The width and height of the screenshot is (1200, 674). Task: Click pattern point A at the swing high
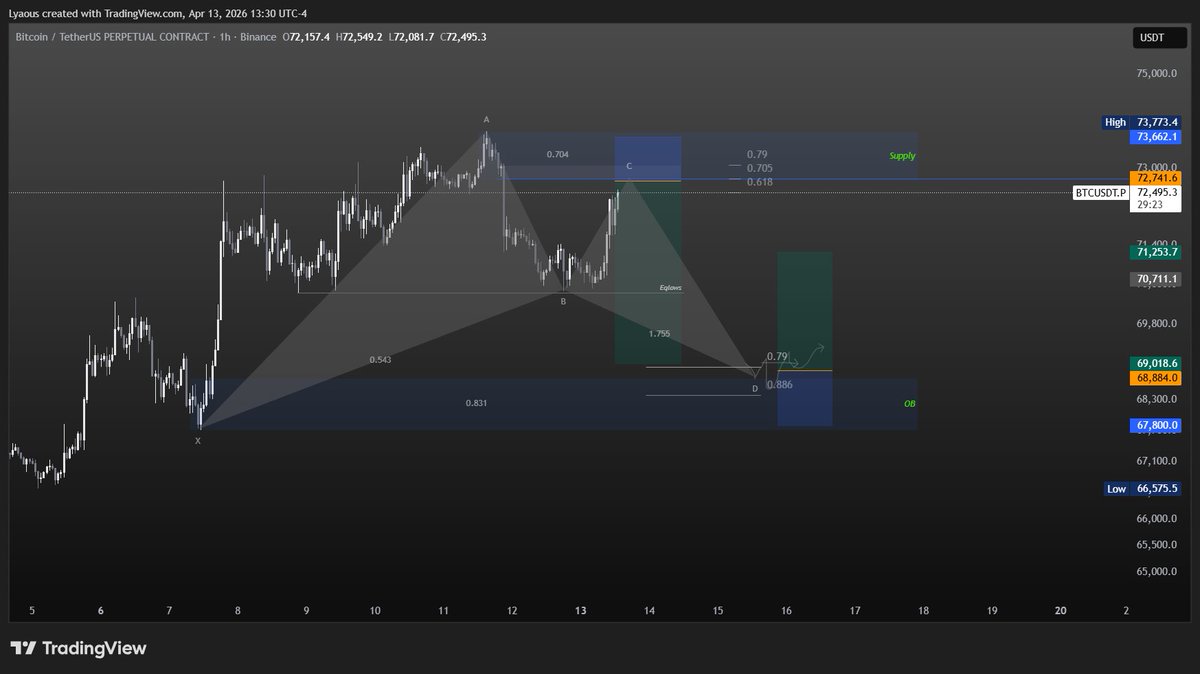(x=487, y=120)
